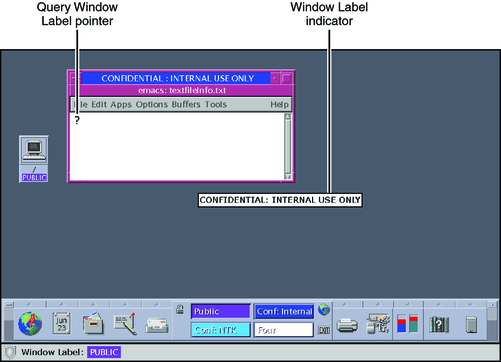Click the Exit button below small globe
This screenshot has width=501, height=362.
tap(324, 330)
